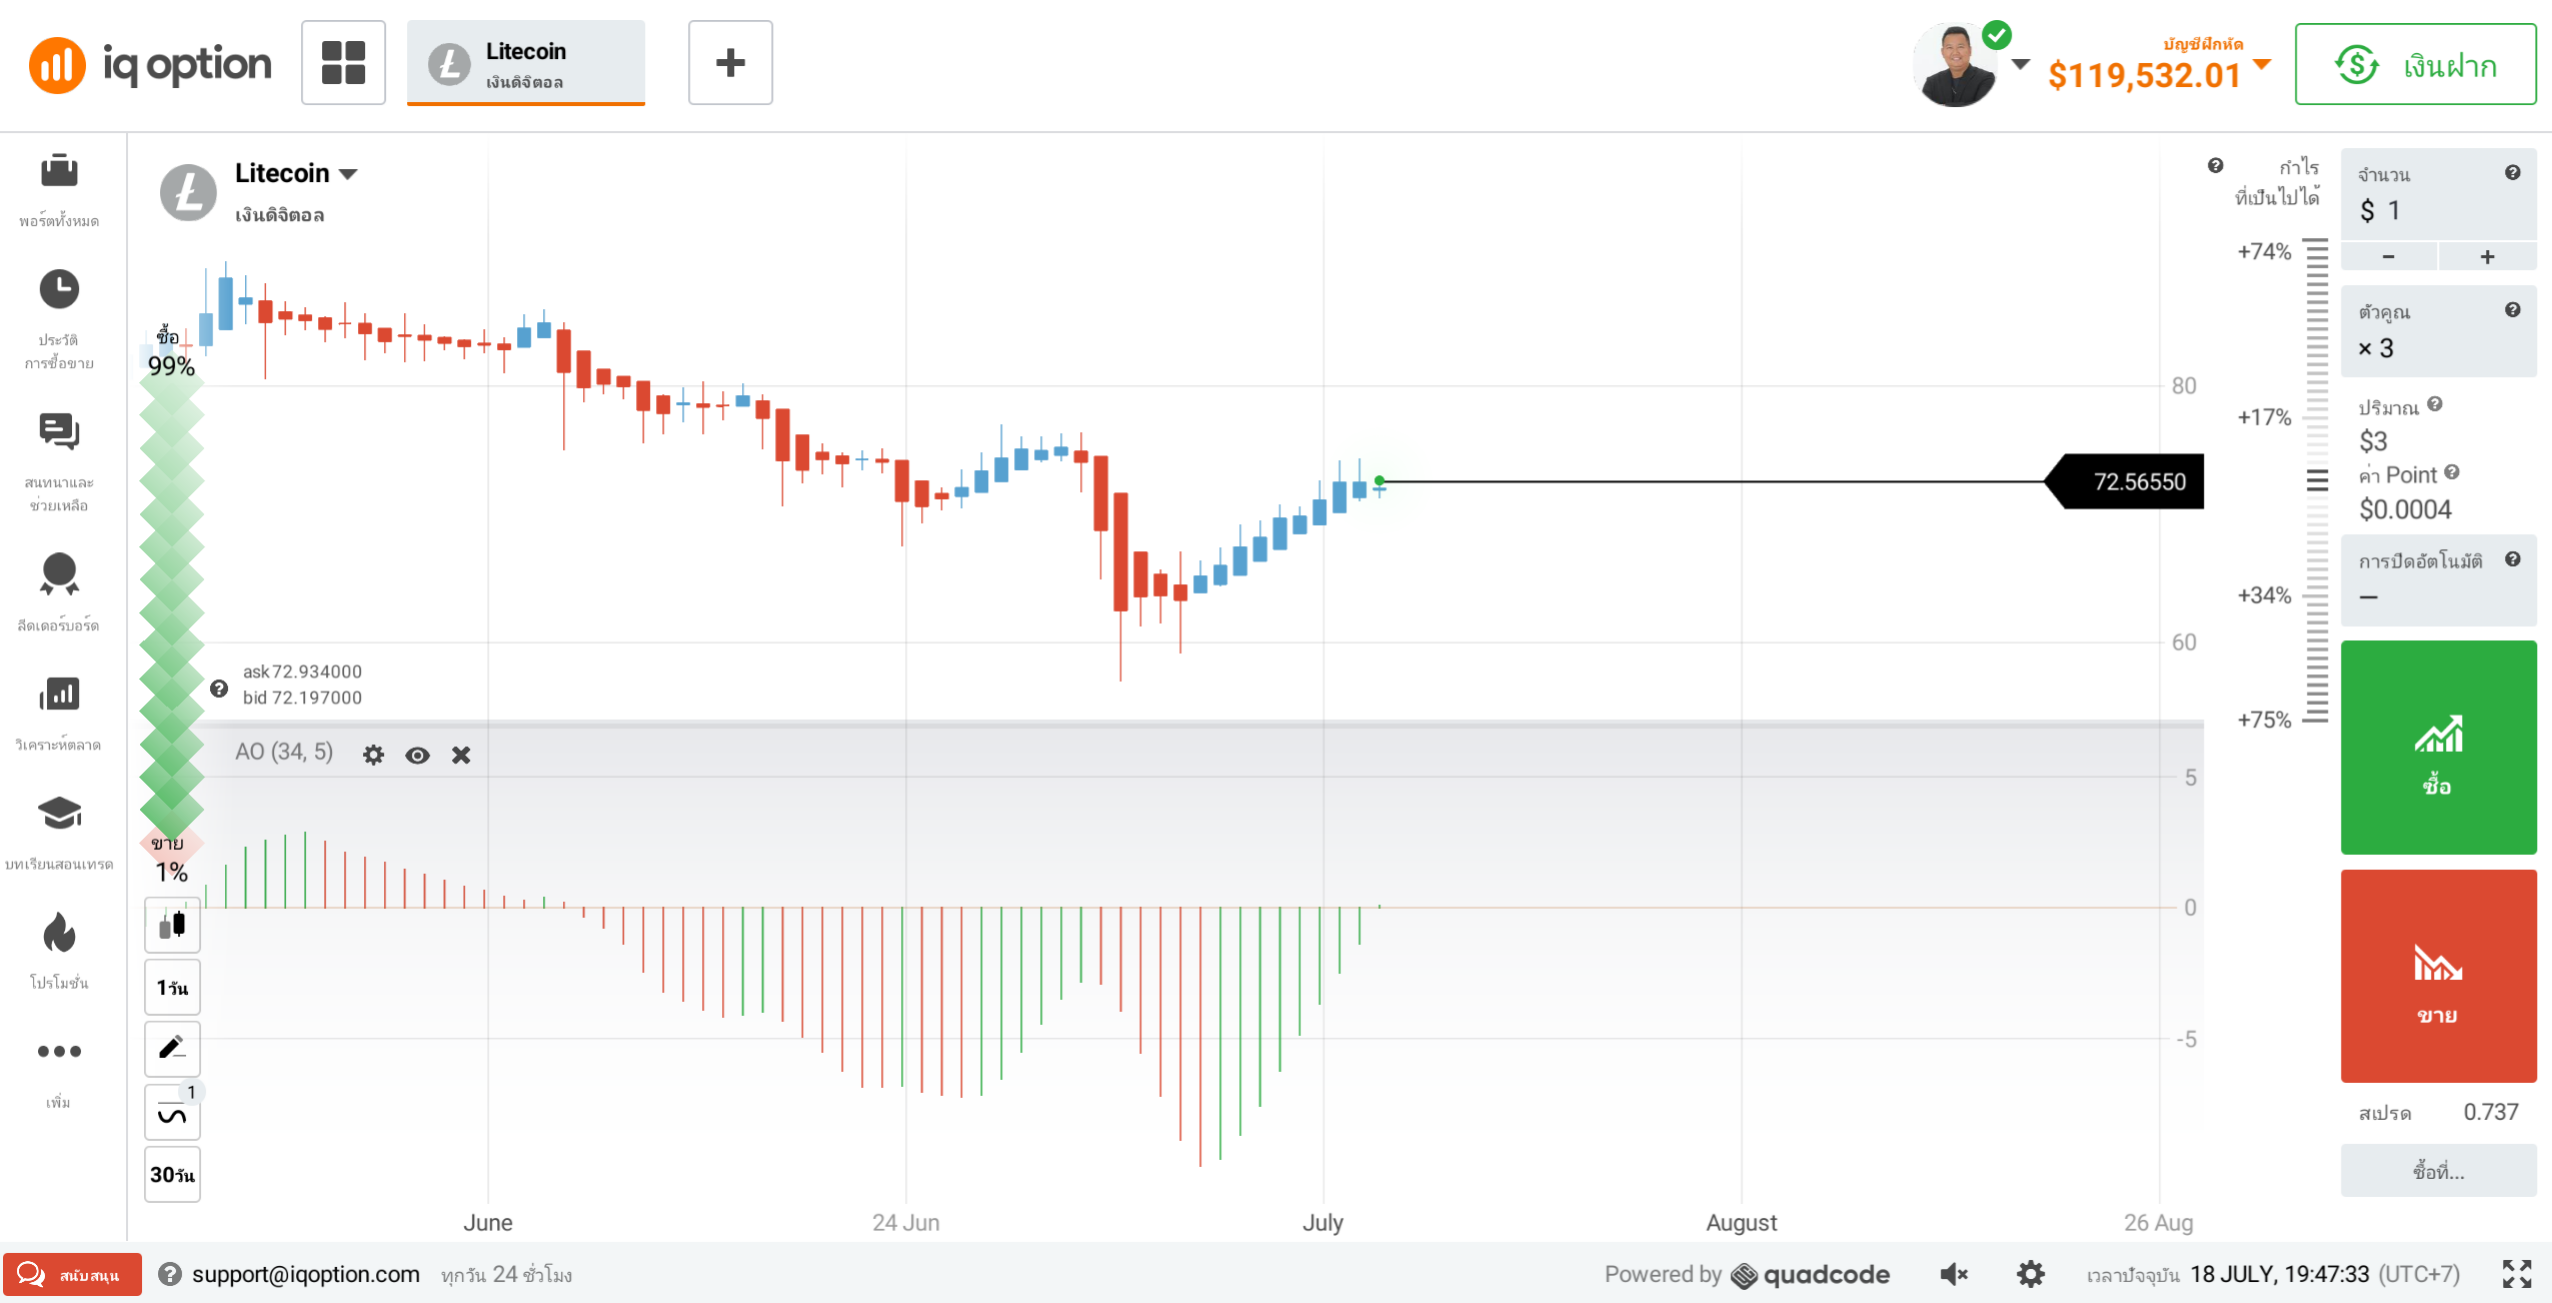Decrease amount with minus button
Screen dimensions: 2552x1303
point(2388,256)
